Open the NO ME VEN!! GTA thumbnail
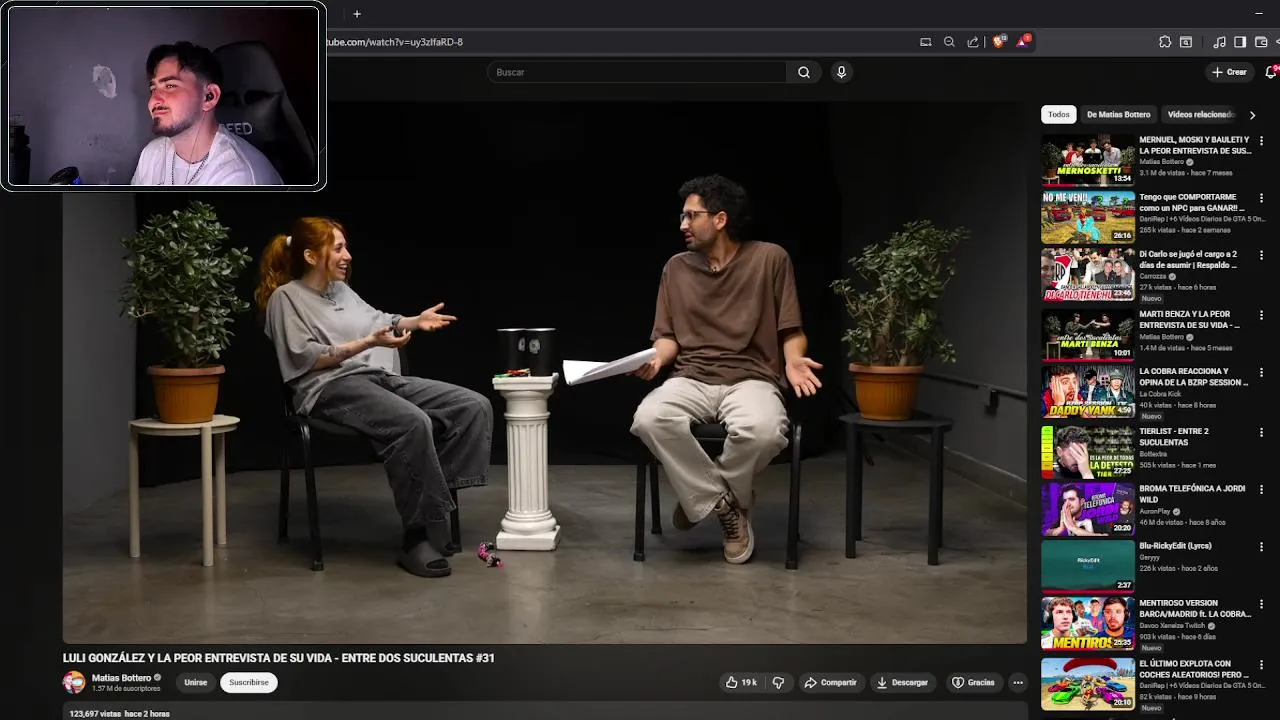The width and height of the screenshot is (1280, 720). pyautogui.click(x=1088, y=217)
